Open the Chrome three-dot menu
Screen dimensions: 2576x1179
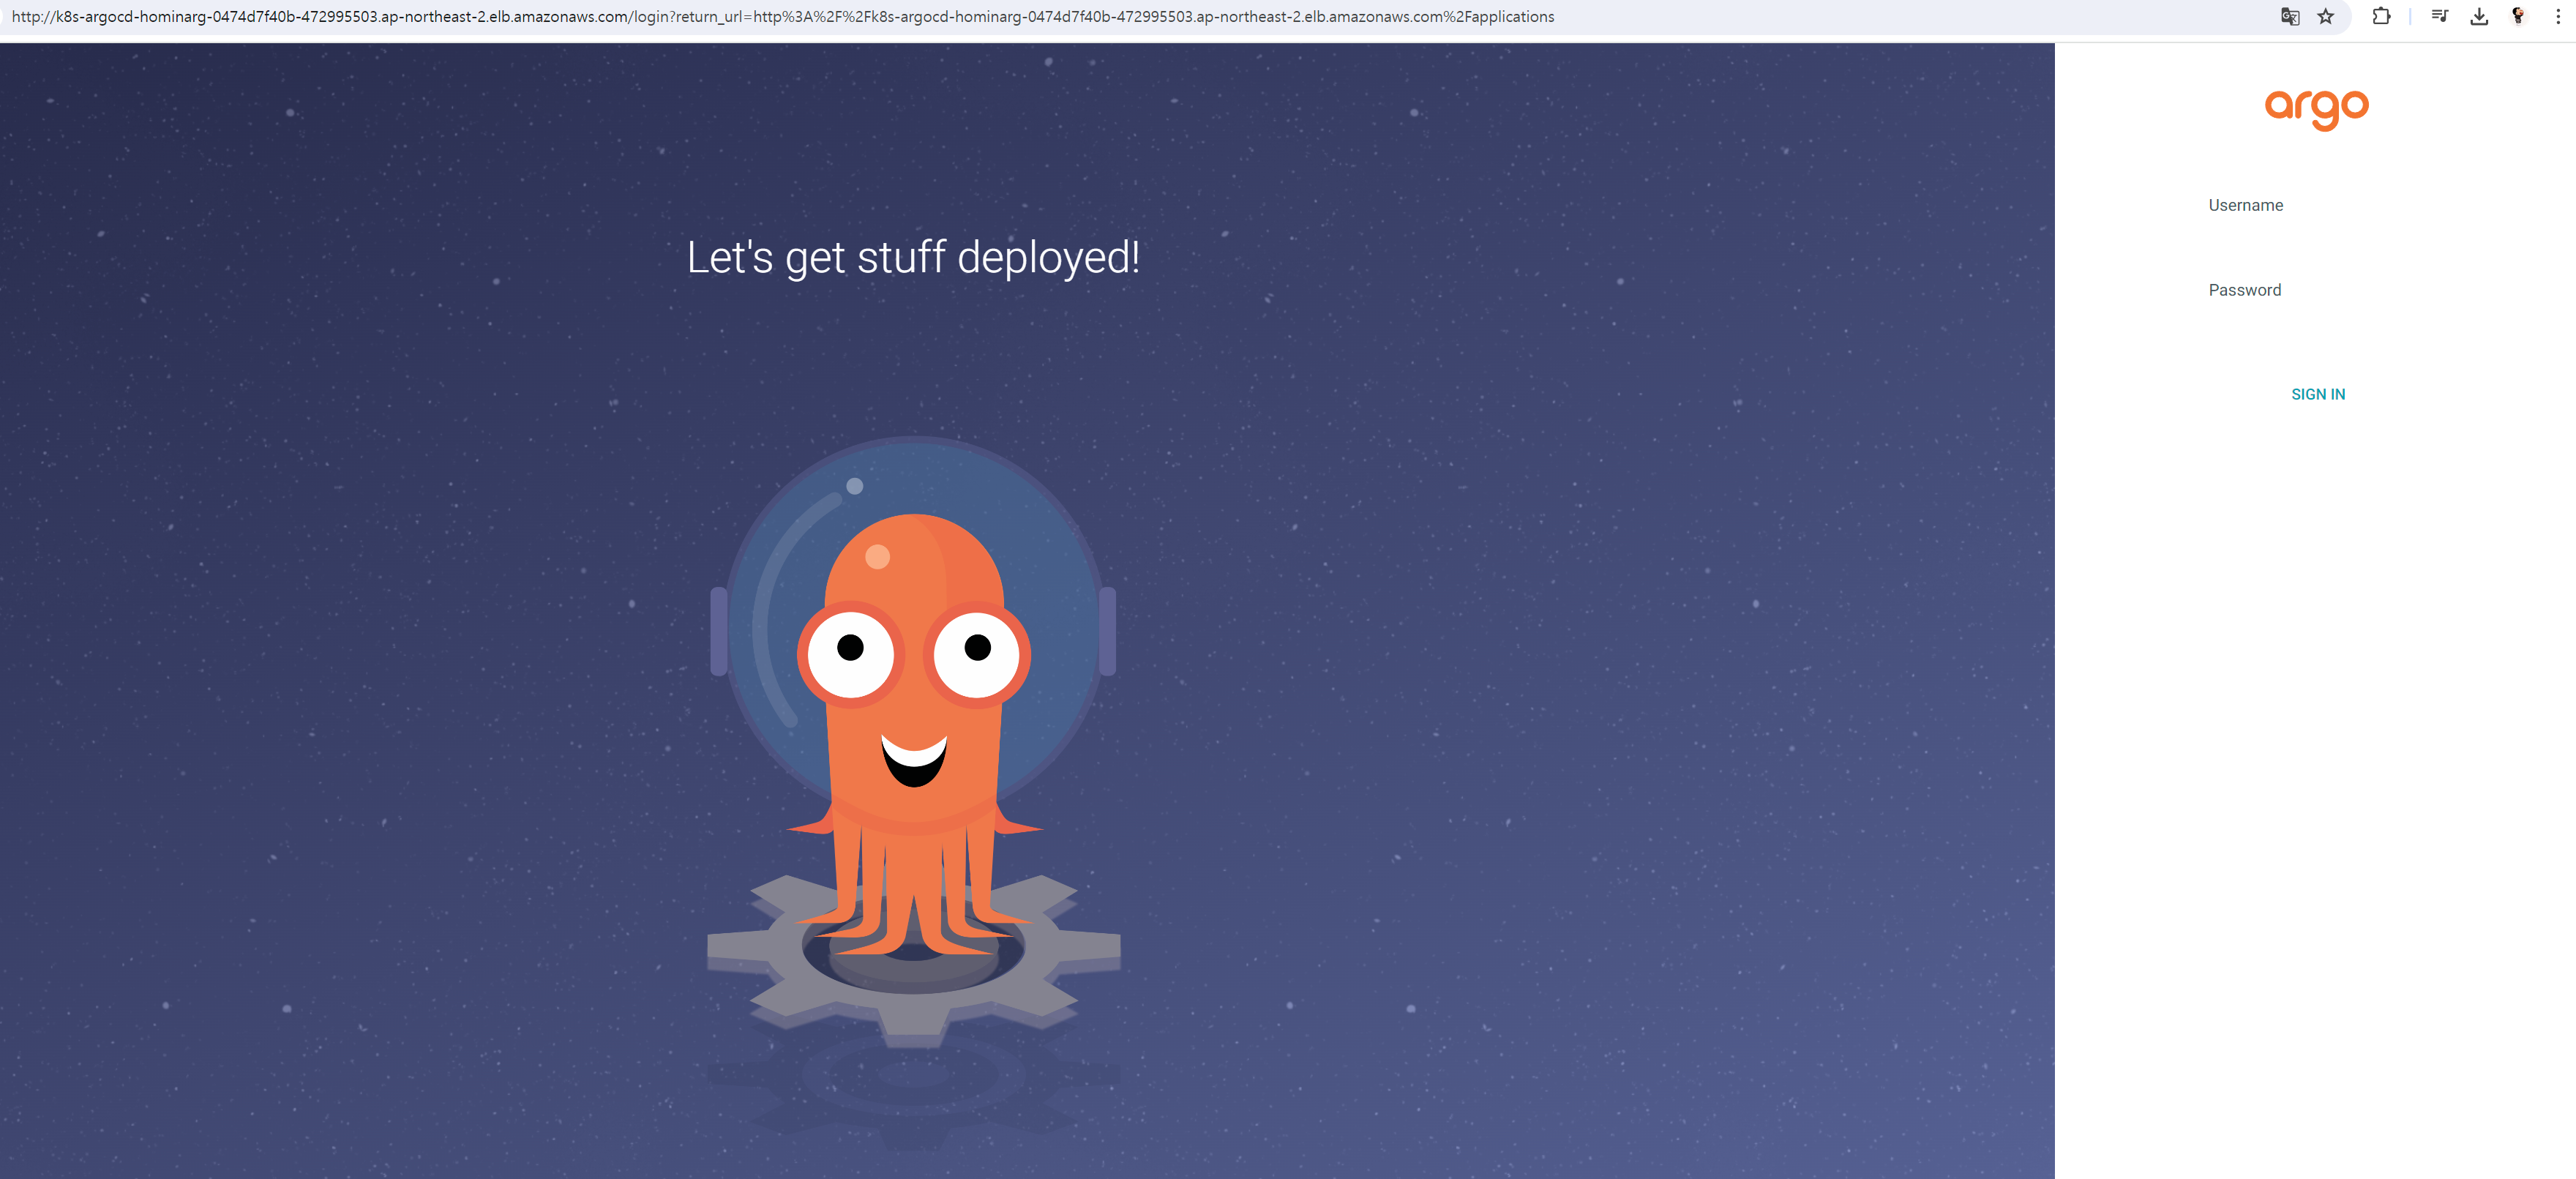(2558, 16)
